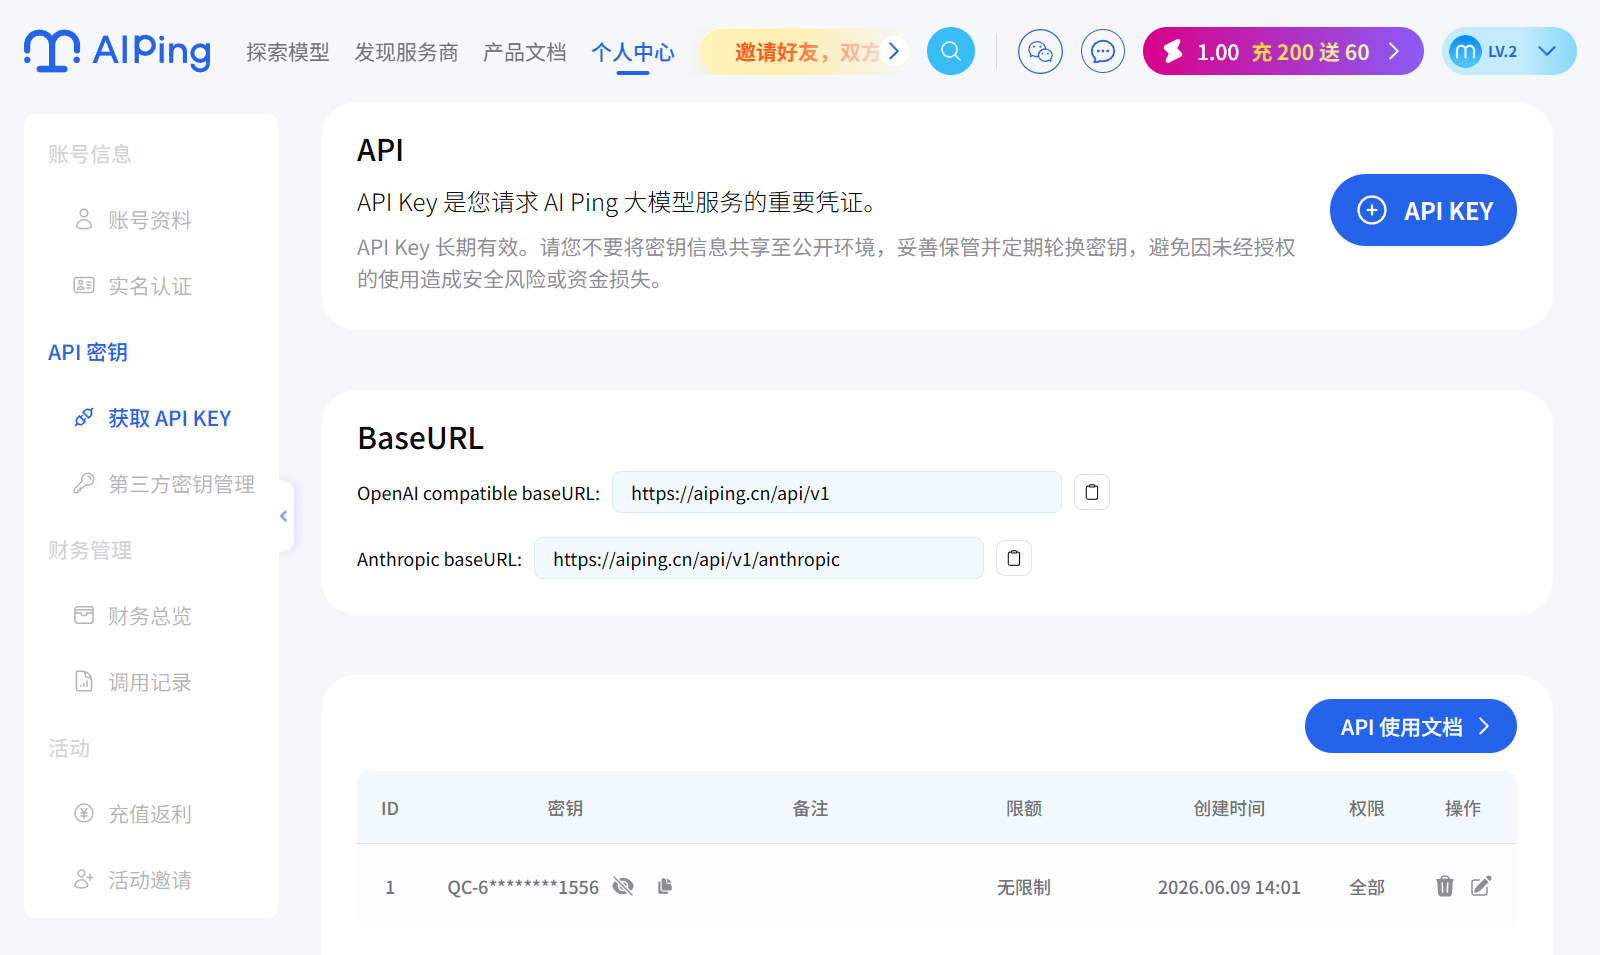Collapse the left sidebar arrow
This screenshot has height=955, width=1600.
pyautogui.click(x=285, y=516)
